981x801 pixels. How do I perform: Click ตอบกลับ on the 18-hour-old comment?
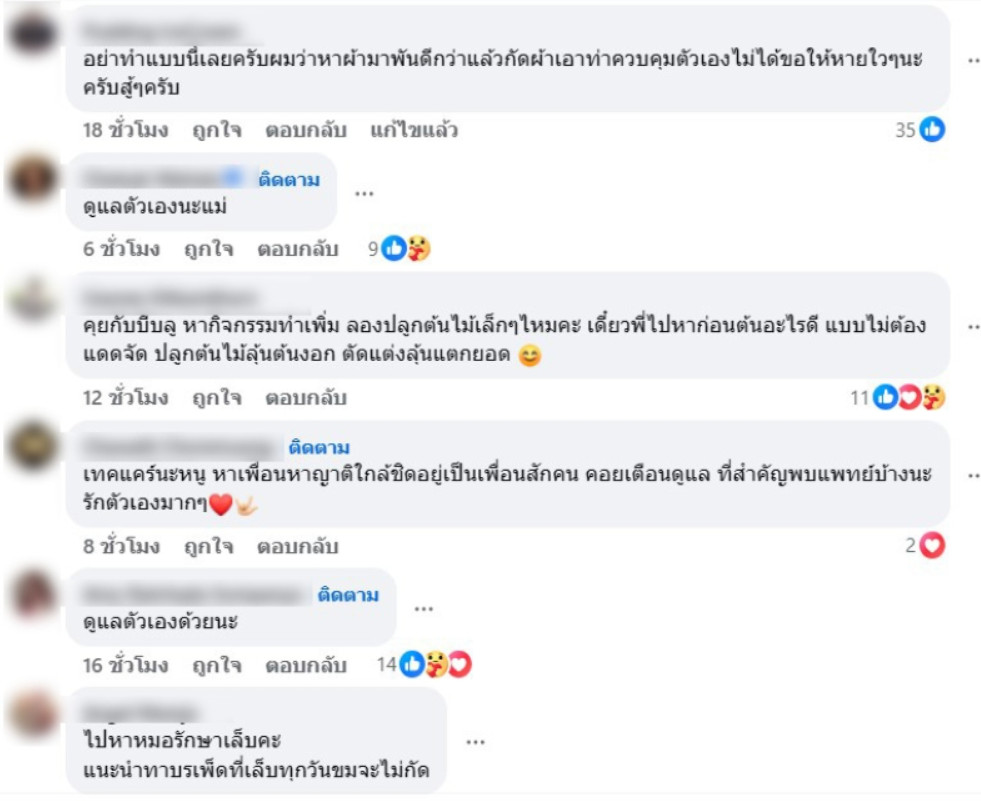(306, 130)
